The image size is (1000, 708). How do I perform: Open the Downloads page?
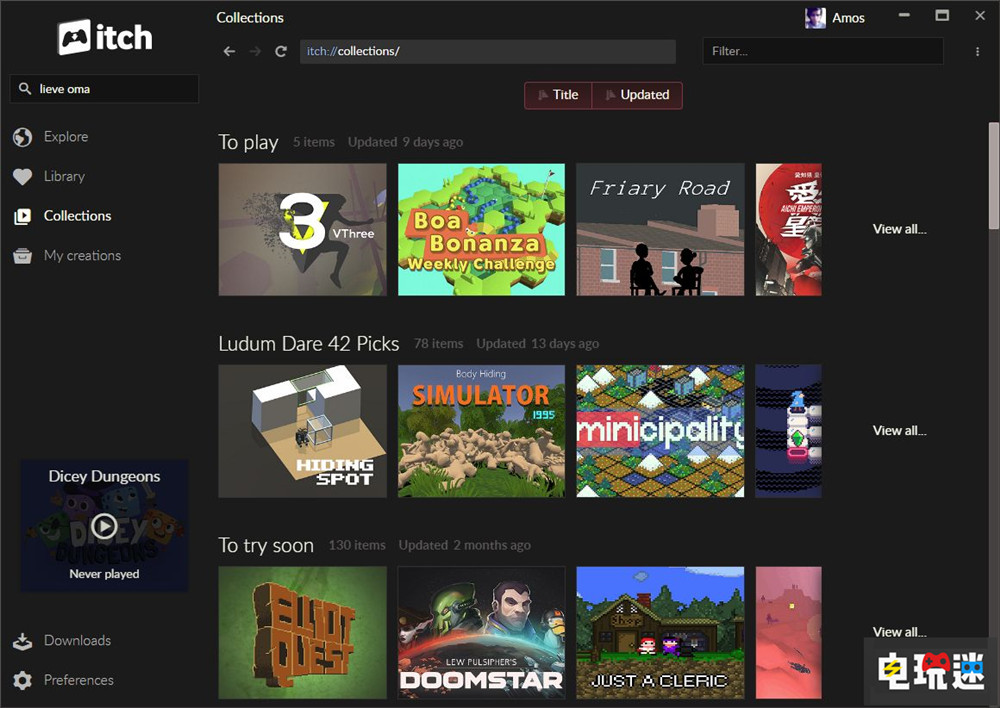pyautogui.click(x=77, y=640)
